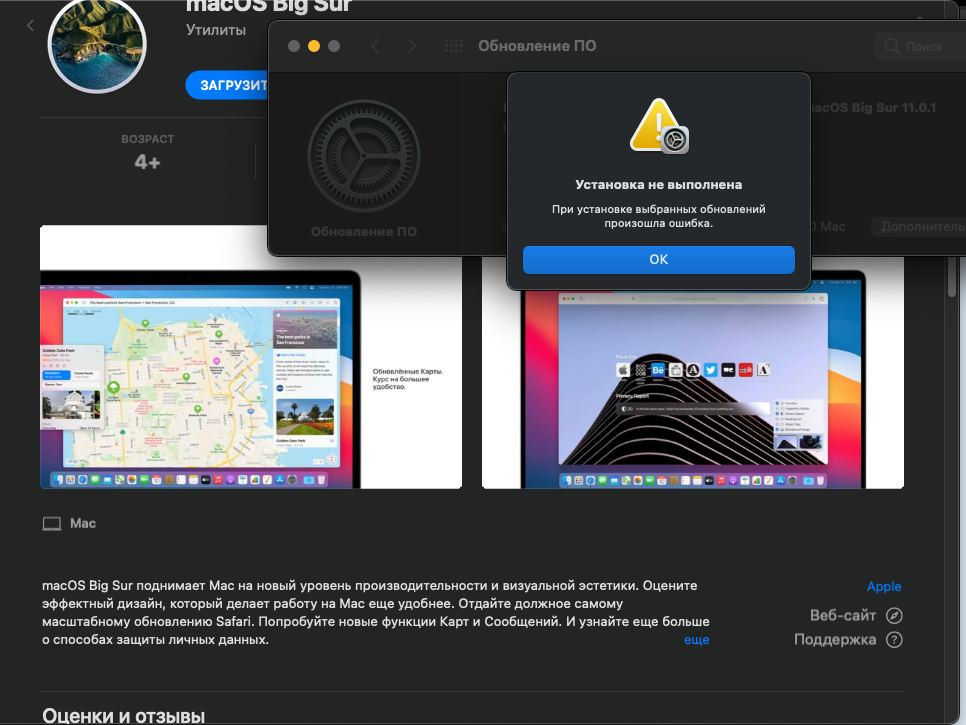The image size is (966, 725).
Task: Click the Оценки и отзывы heading
Action: click(x=123, y=716)
